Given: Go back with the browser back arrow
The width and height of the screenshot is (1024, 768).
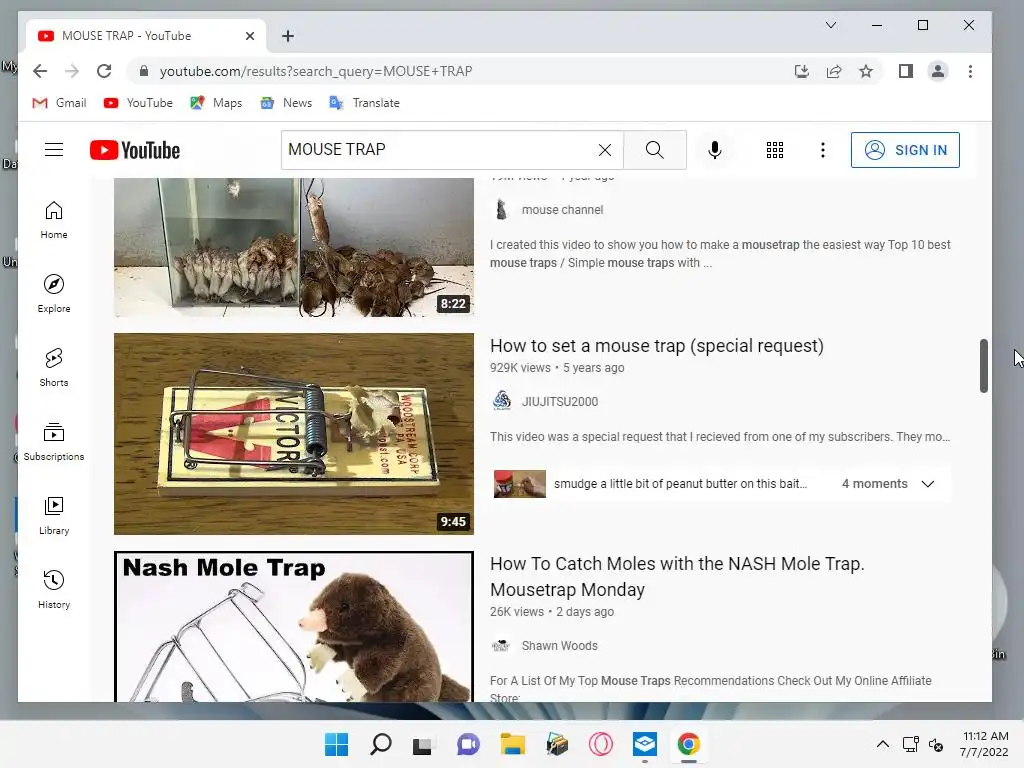Looking at the screenshot, I should pyautogui.click(x=40, y=71).
